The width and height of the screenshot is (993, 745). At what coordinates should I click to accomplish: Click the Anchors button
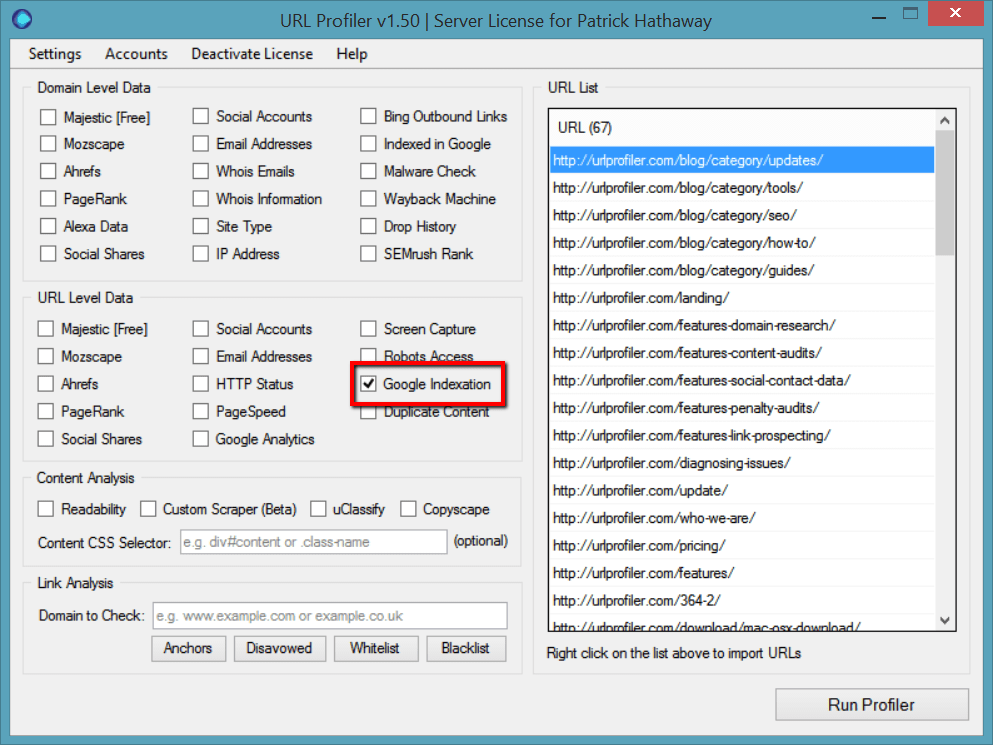188,649
